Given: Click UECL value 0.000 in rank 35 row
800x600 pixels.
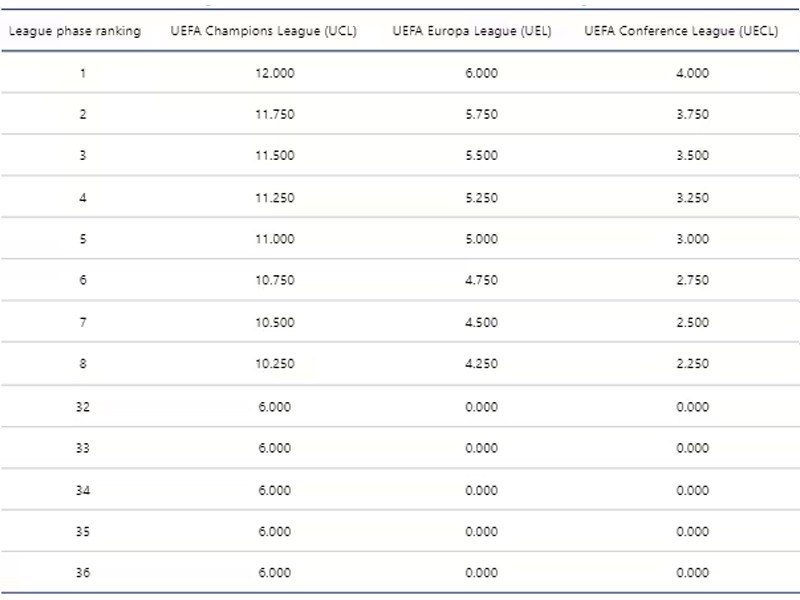Looking at the screenshot, I should coord(692,531).
